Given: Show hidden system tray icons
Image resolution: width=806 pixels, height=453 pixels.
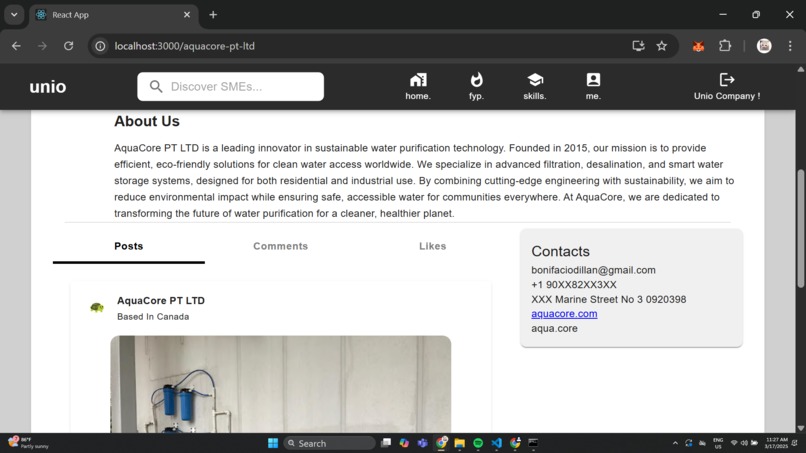Looking at the screenshot, I should click(675, 443).
